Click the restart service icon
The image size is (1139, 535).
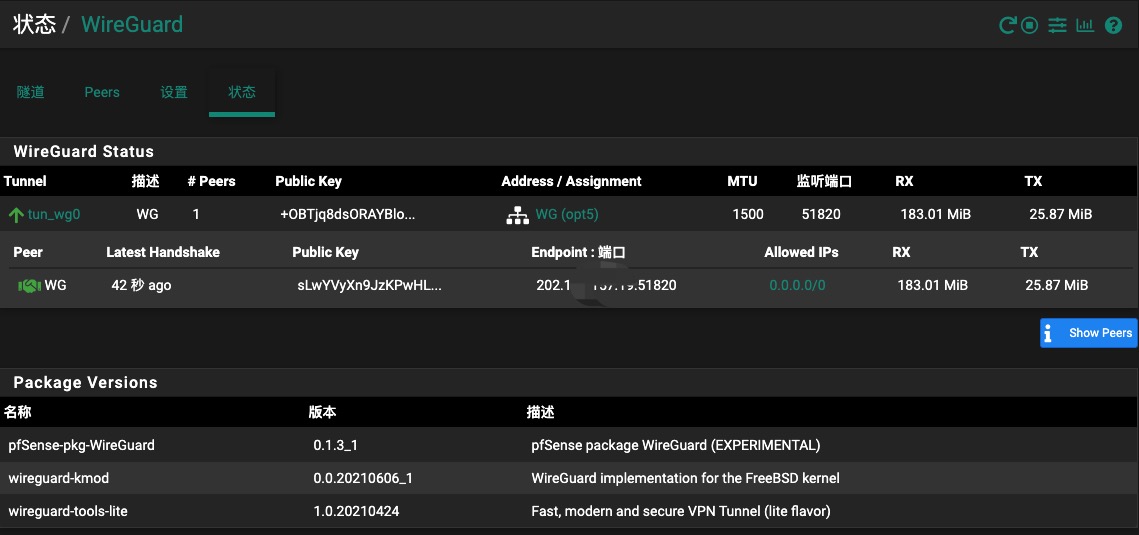pyautogui.click(x=1008, y=25)
